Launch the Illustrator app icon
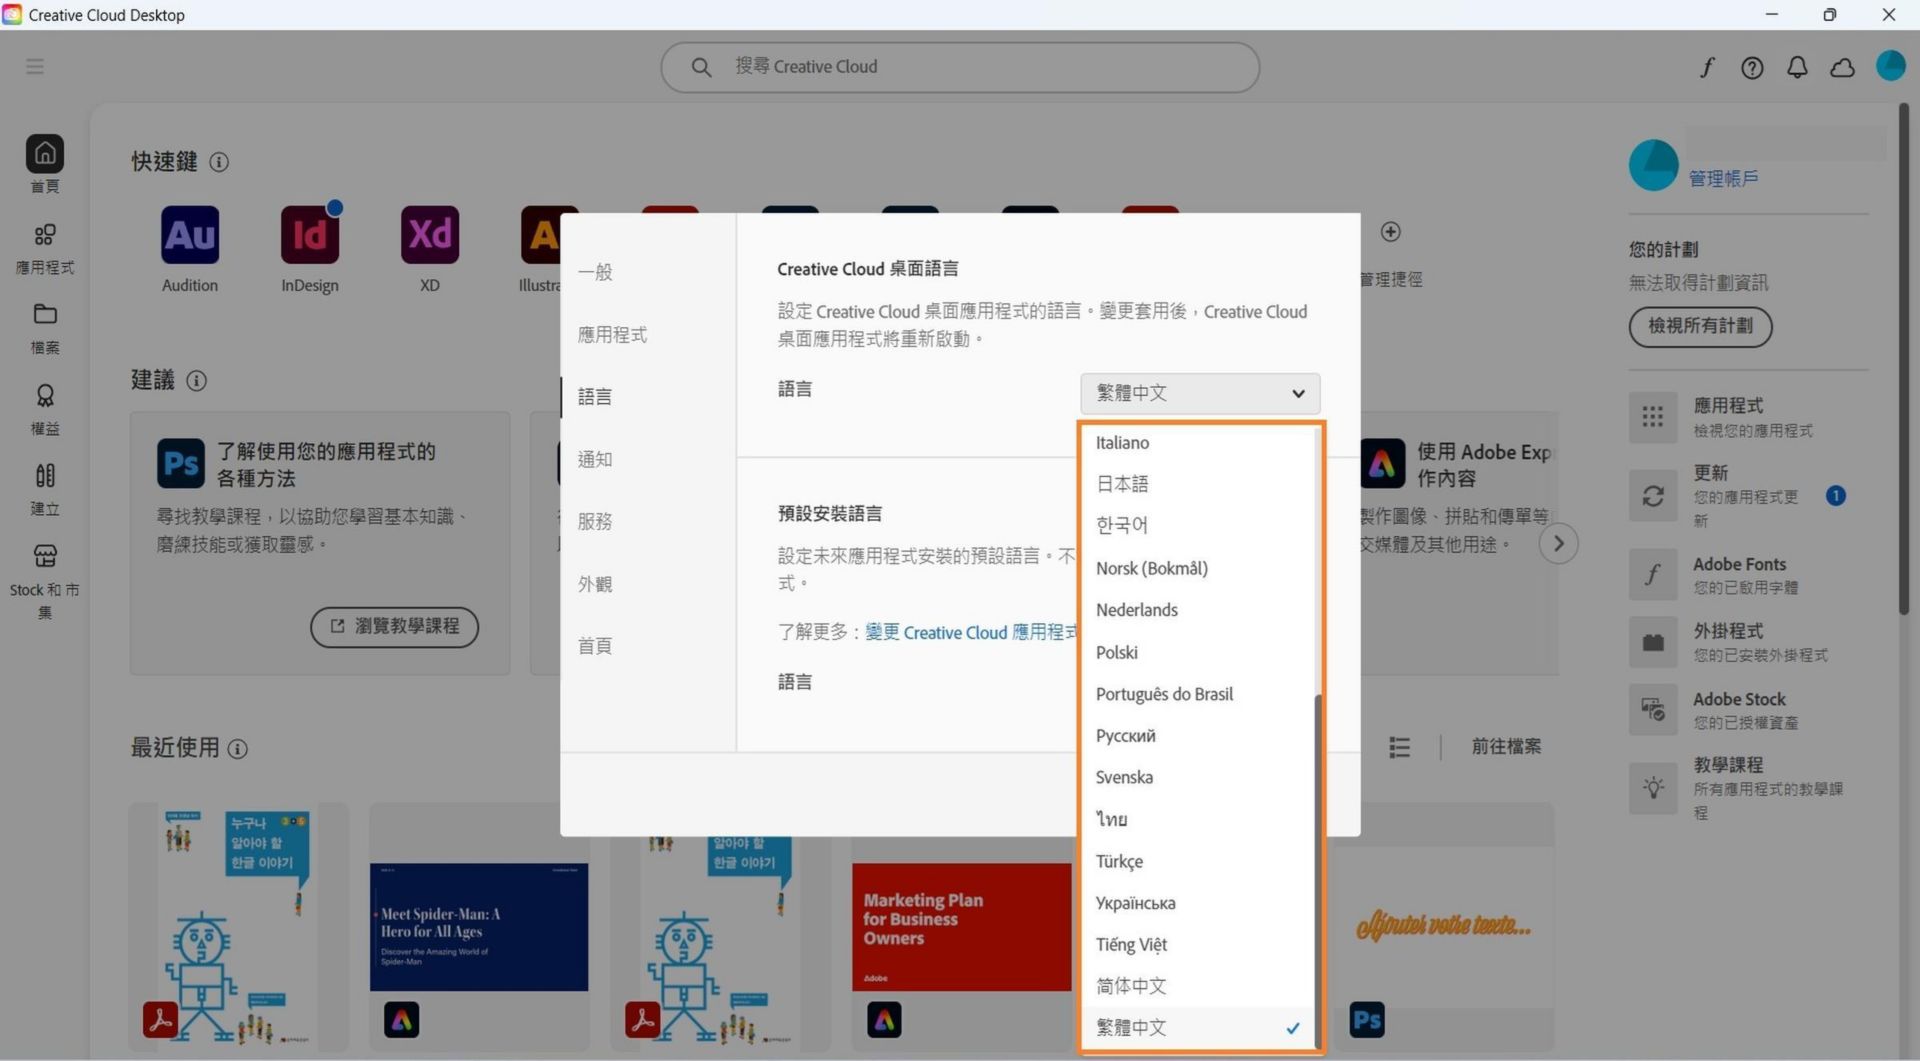1920x1061 pixels. point(540,235)
